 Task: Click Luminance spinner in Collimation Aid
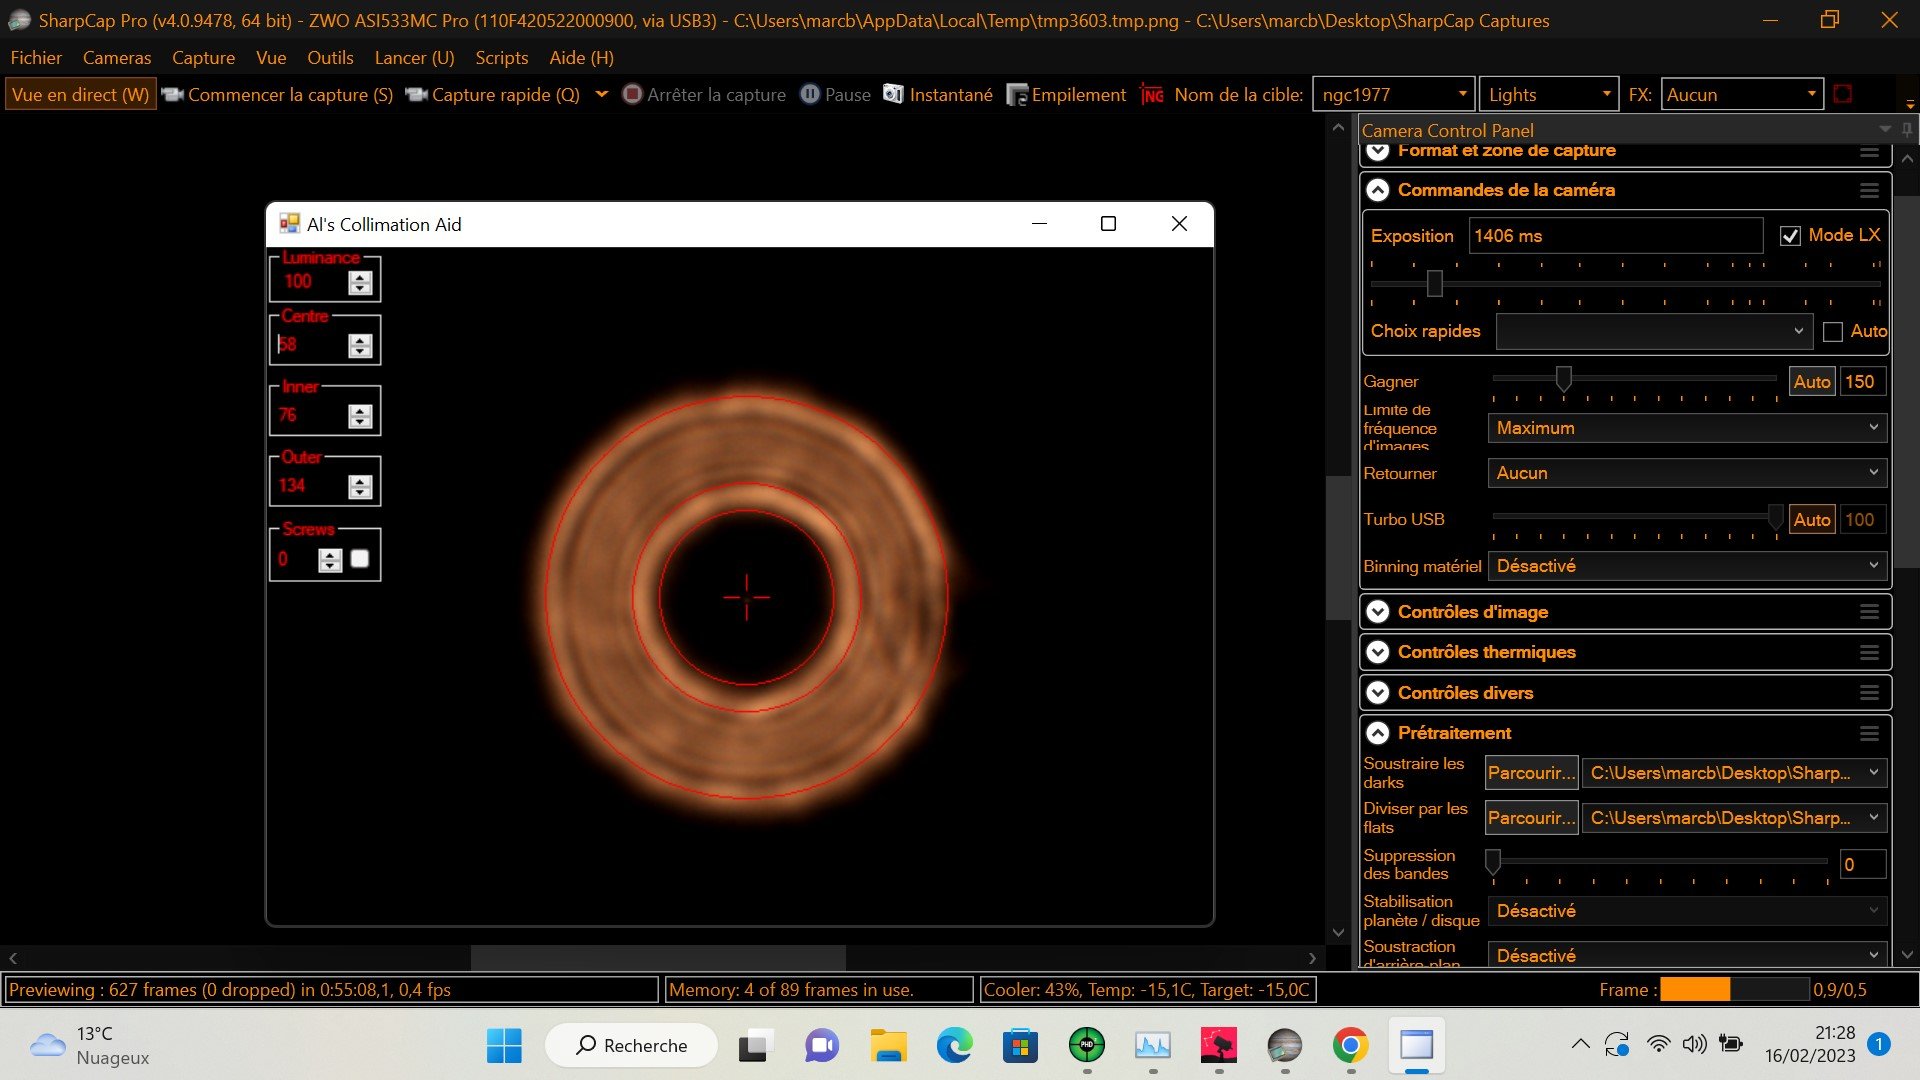(360, 283)
